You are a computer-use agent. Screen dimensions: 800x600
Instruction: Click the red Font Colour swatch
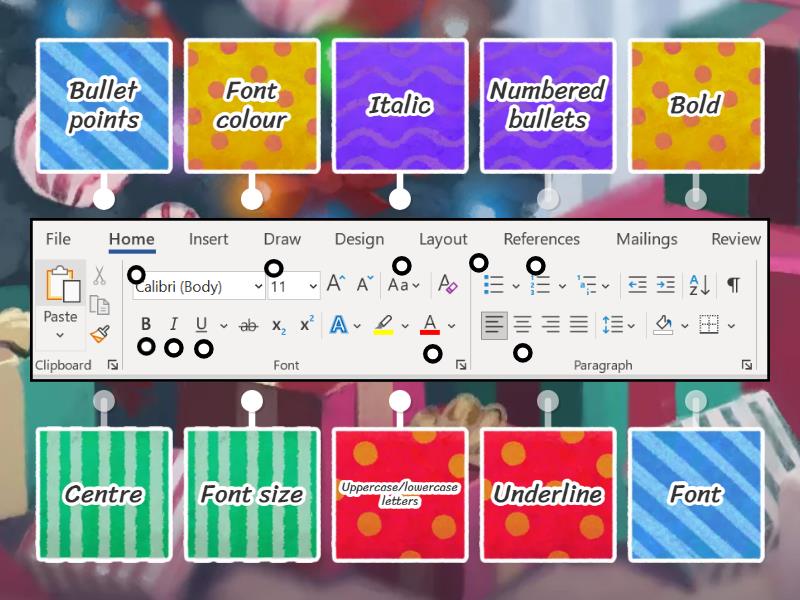pos(430,325)
